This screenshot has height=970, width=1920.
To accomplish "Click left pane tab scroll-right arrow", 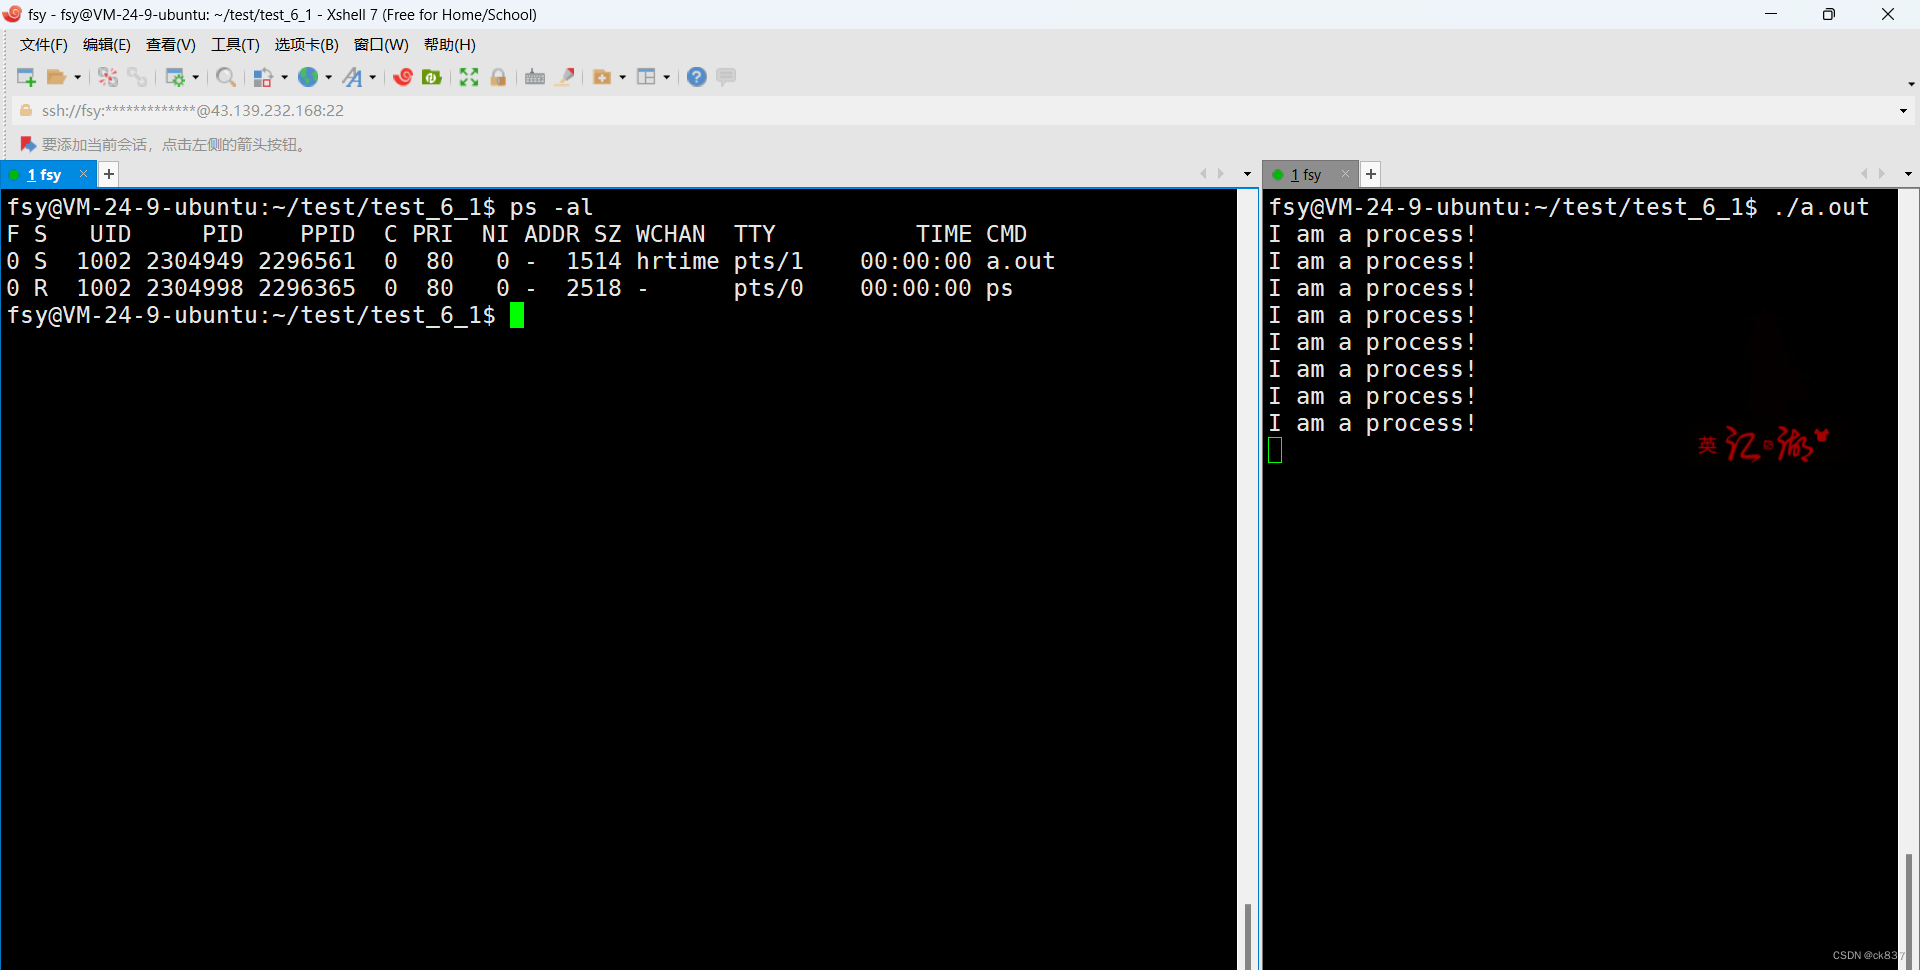I will click(x=1221, y=174).
